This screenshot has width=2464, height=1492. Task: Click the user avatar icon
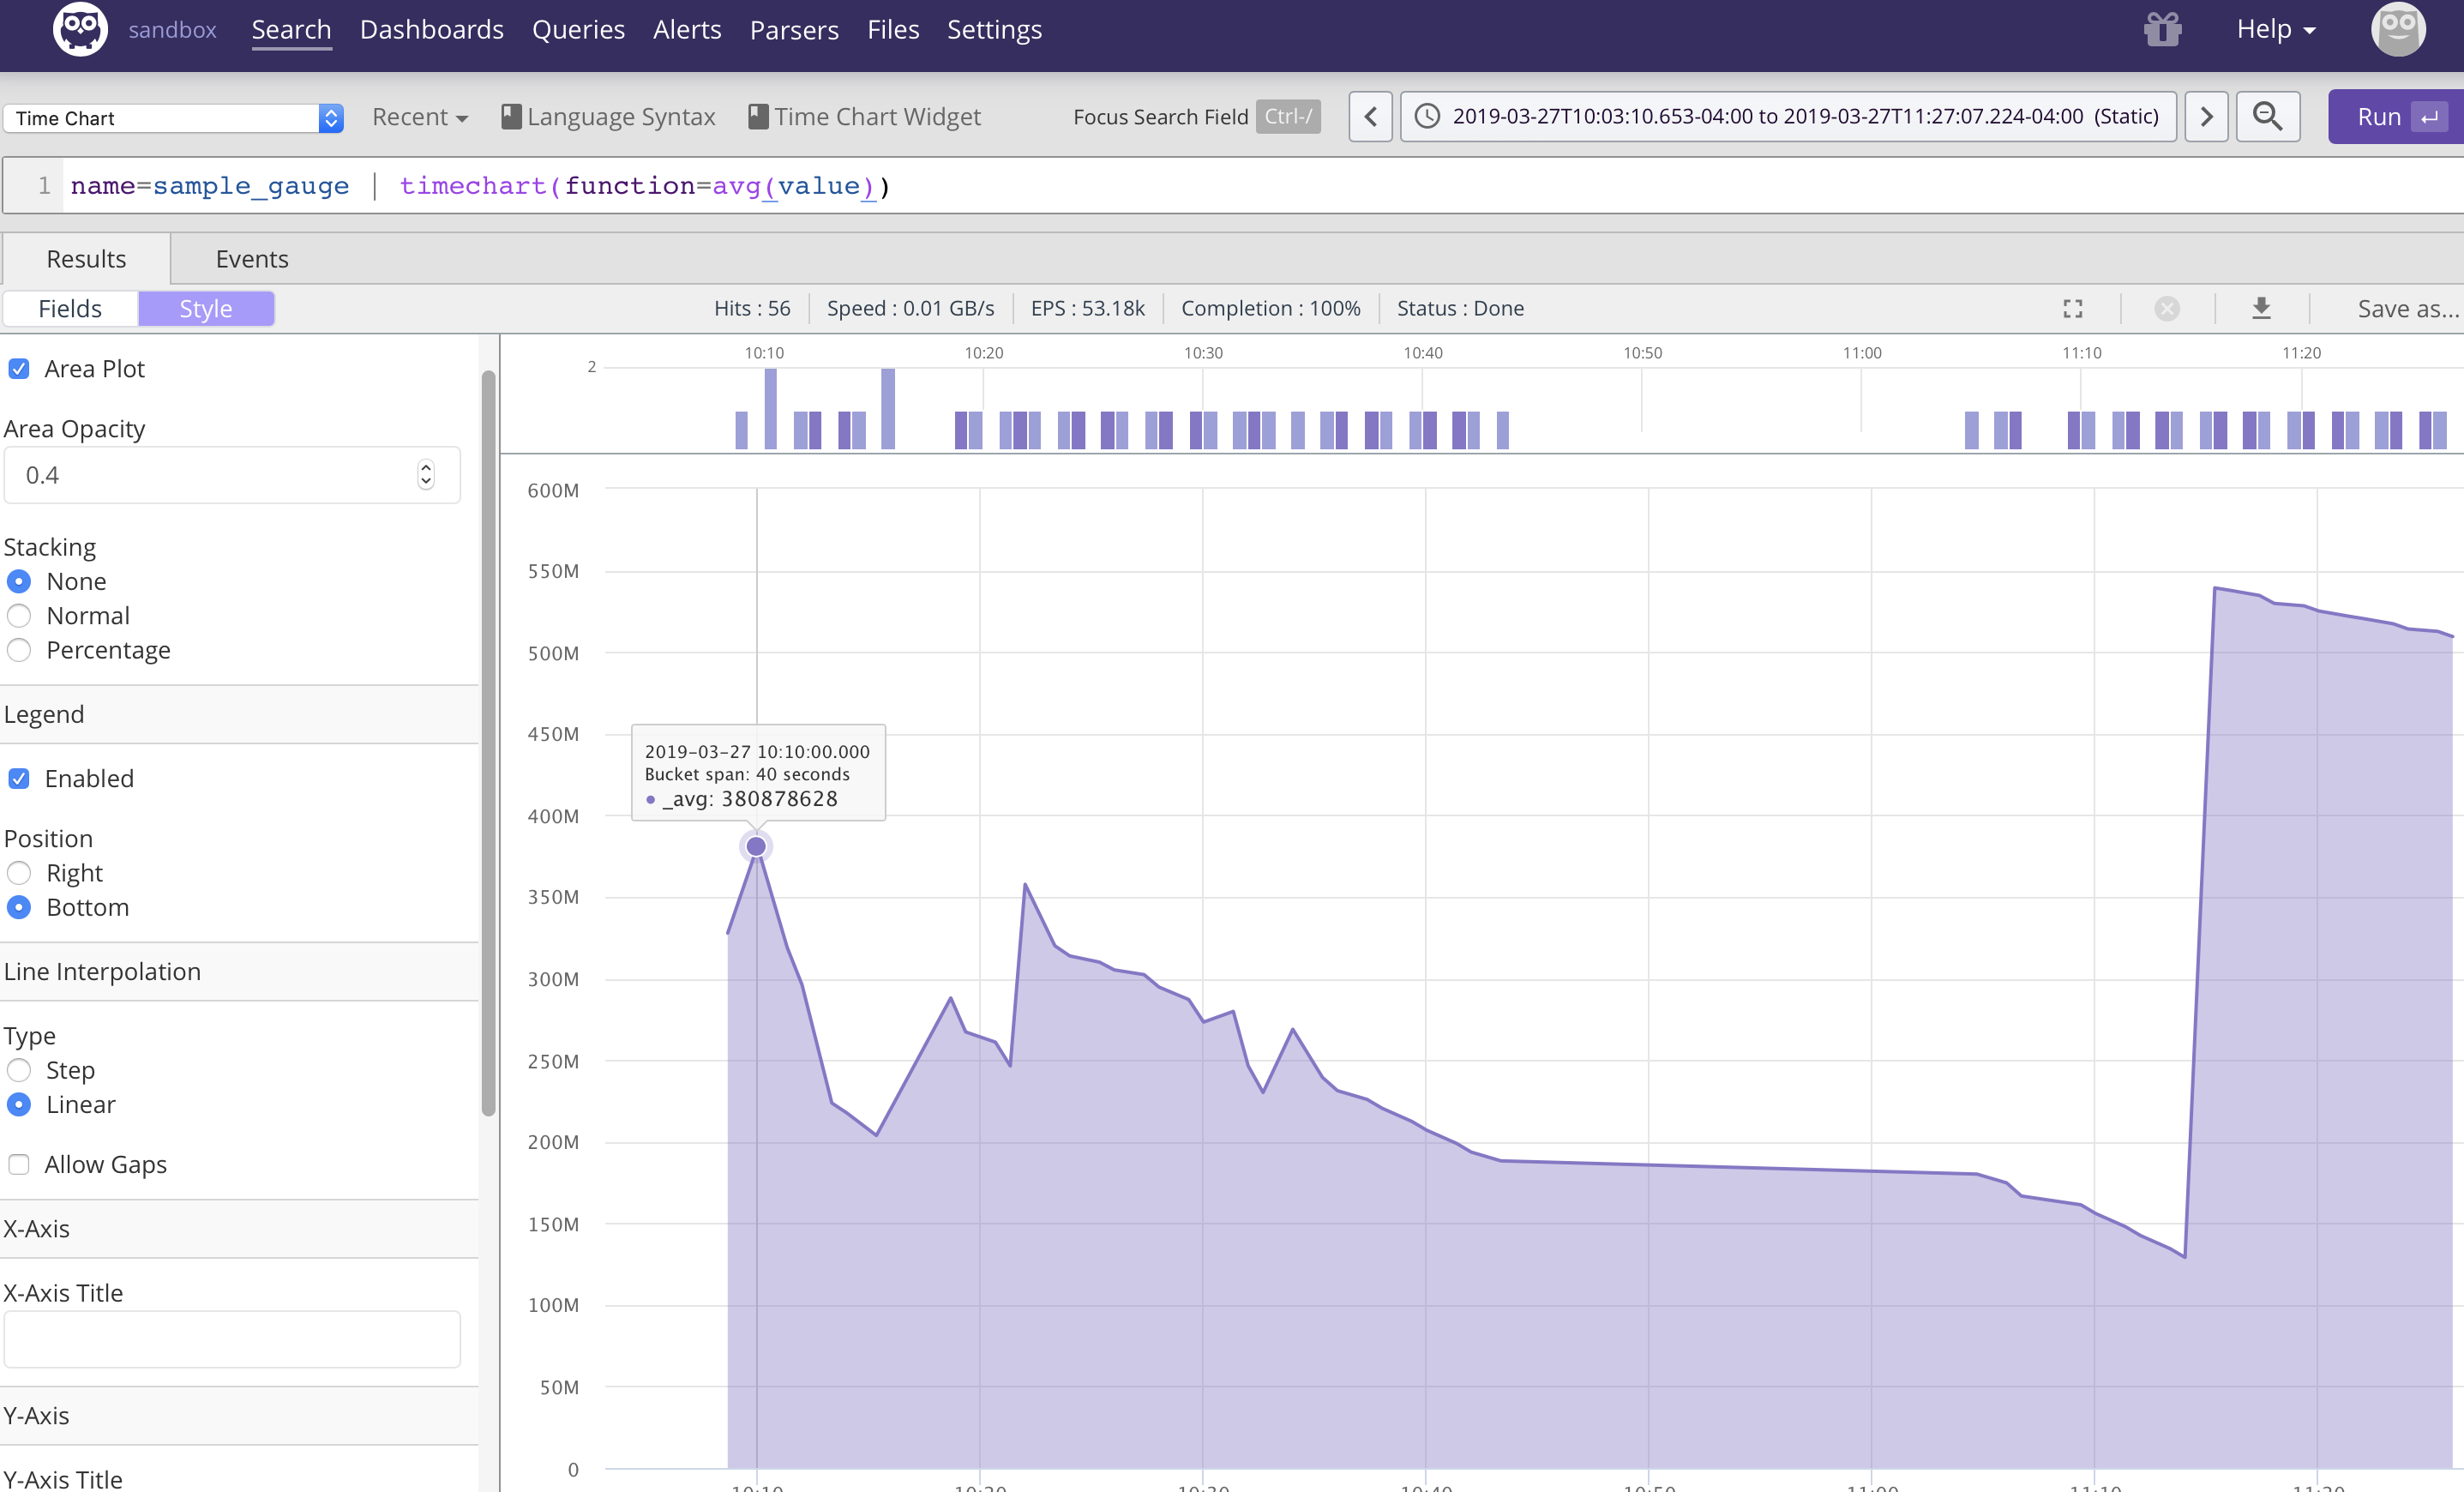coord(2397,29)
